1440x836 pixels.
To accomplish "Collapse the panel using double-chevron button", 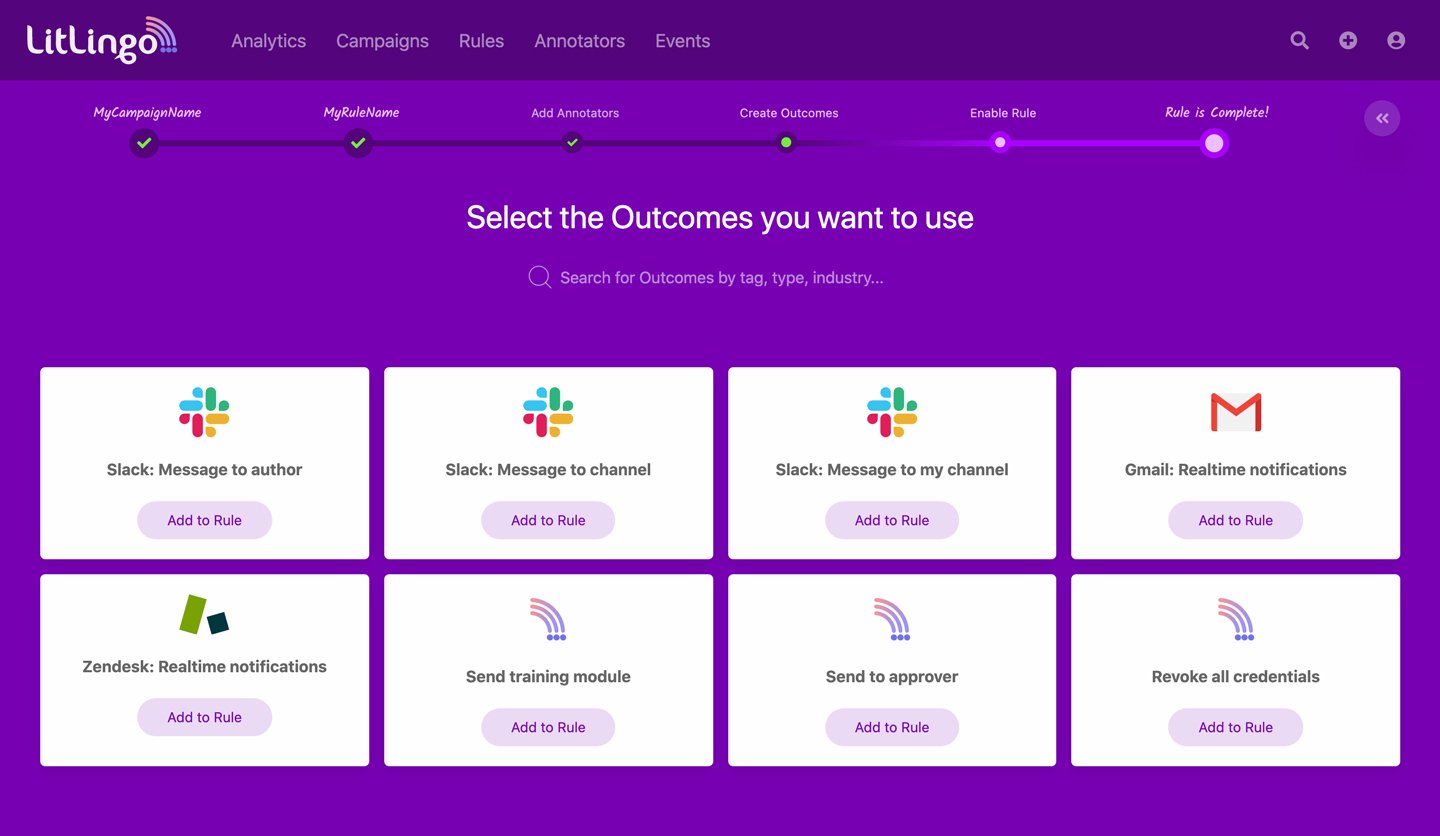I will tap(1382, 119).
